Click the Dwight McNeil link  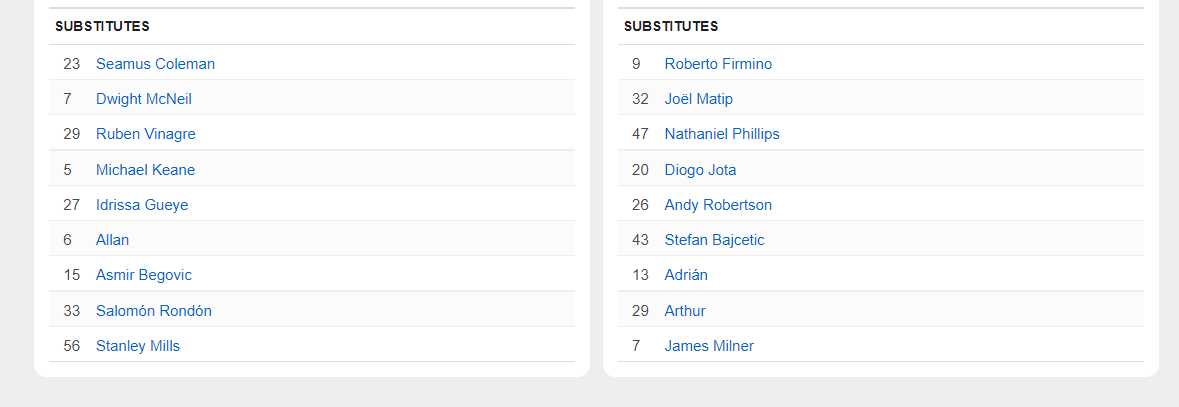144,99
